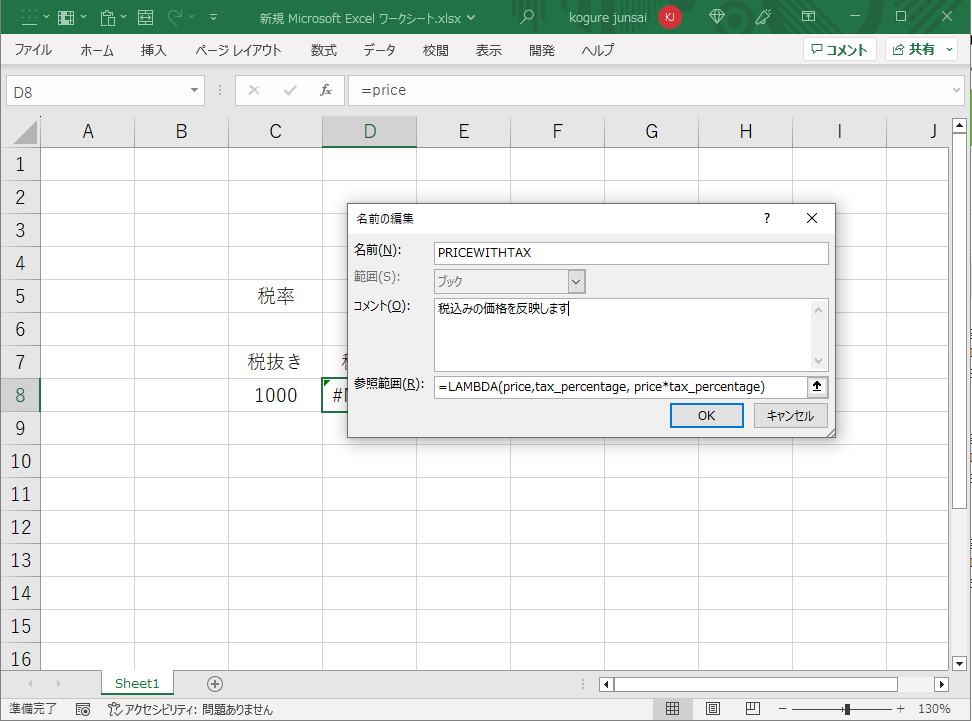Click the search magnifier icon in title bar
The height and width of the screenshot is (721, 972).
(527, 17)
